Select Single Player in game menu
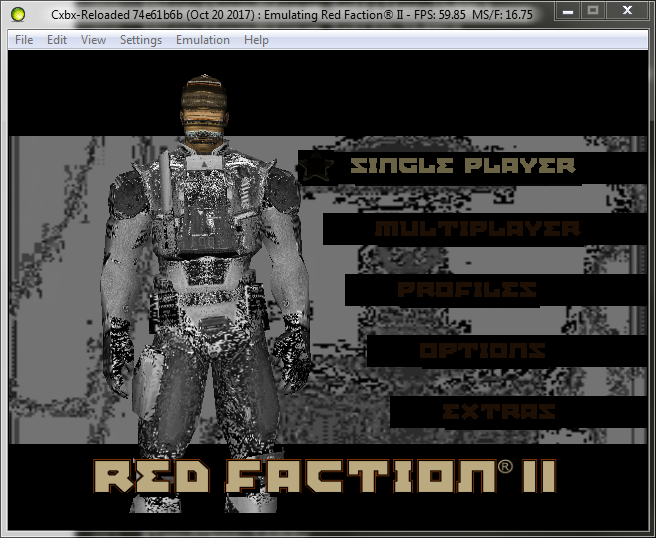The image size is (656, 538). click(463, 166)
